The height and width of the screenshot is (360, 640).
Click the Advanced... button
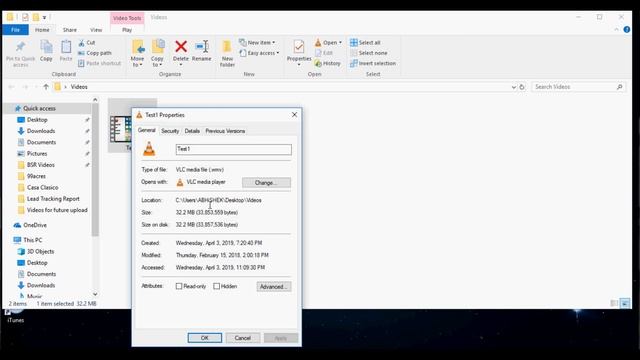click(x=274, y=287)
